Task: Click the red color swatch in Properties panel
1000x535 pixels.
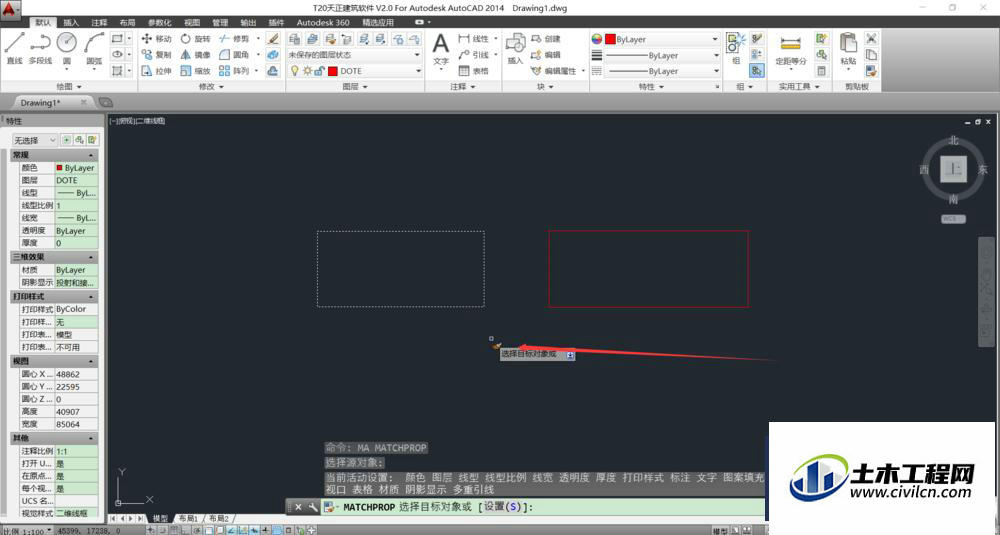Action: (610, 39)
